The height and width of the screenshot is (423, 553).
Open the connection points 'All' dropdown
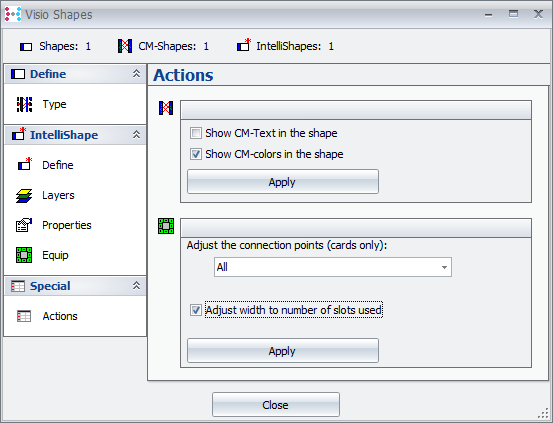click(x=333, y=267)
